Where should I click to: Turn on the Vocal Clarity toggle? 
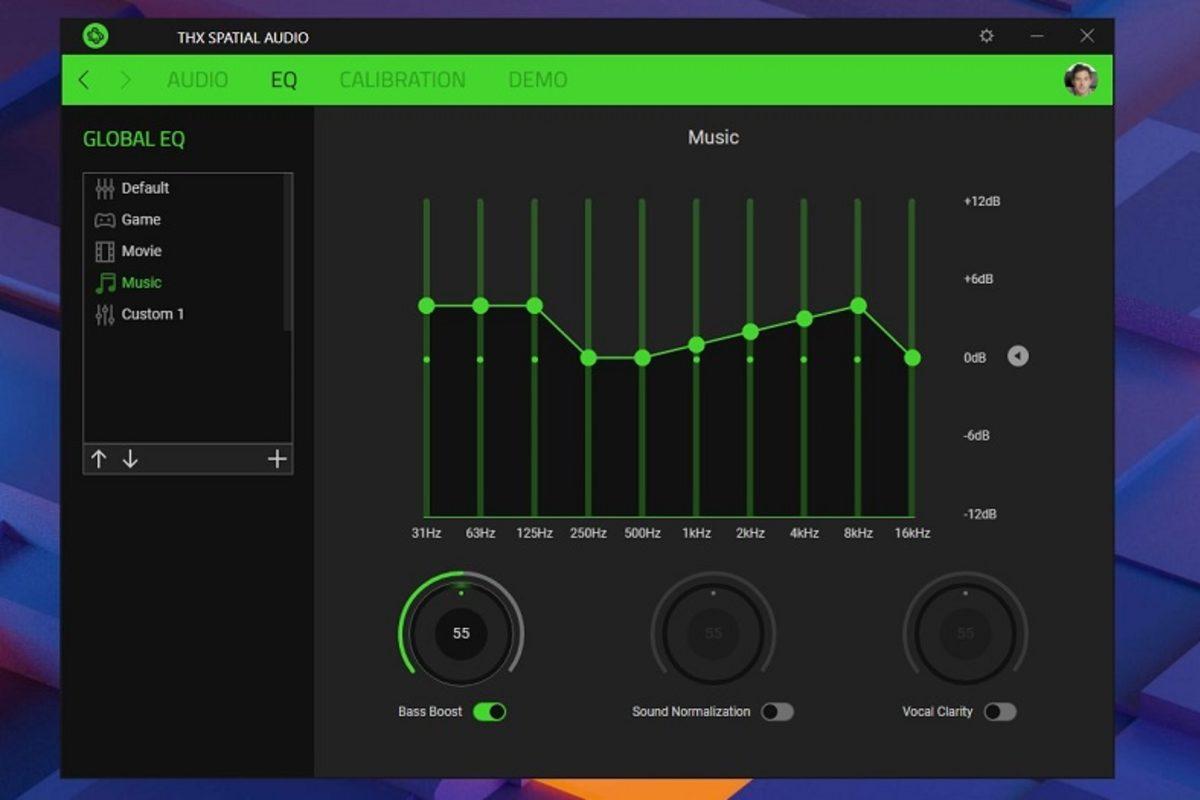[x=1000, y=712]
